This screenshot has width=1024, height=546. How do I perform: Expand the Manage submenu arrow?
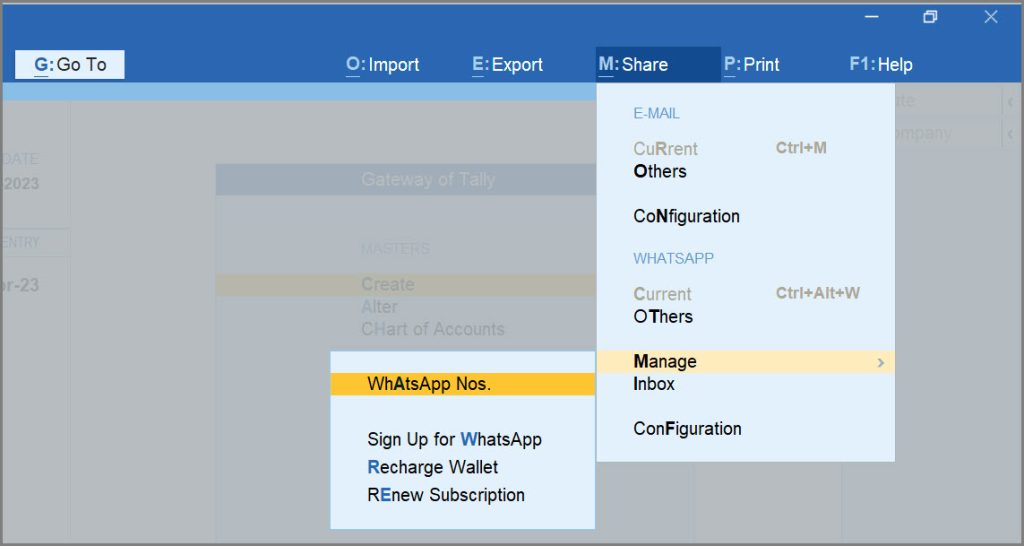click(x=880, y=362)
